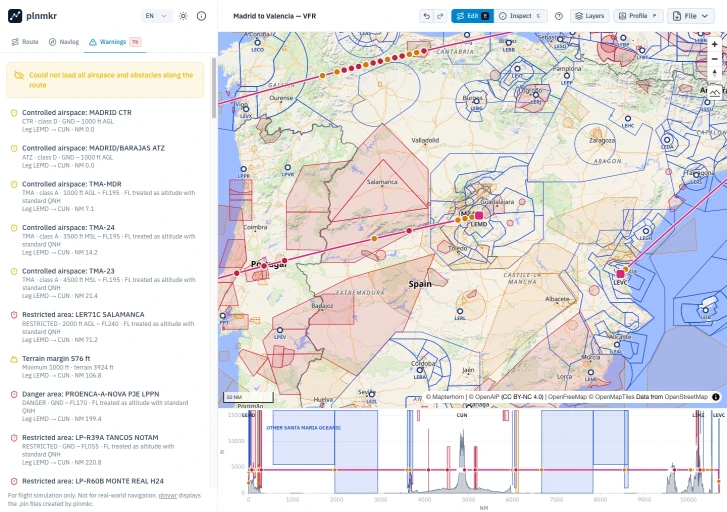Click the warnings list scrollbar
Image resolution: width=727 pixels, height=512 pixels.
point(213,88)
